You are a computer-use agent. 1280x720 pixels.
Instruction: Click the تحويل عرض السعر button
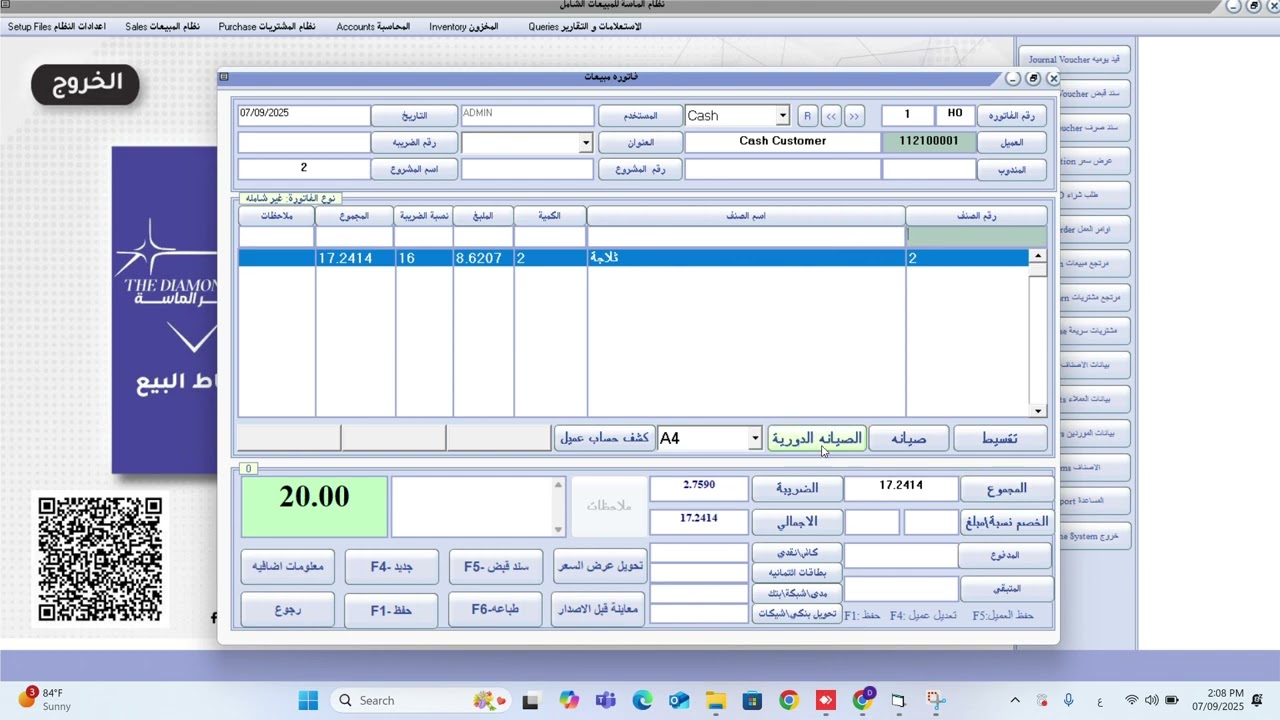click(x=600, y=567)
